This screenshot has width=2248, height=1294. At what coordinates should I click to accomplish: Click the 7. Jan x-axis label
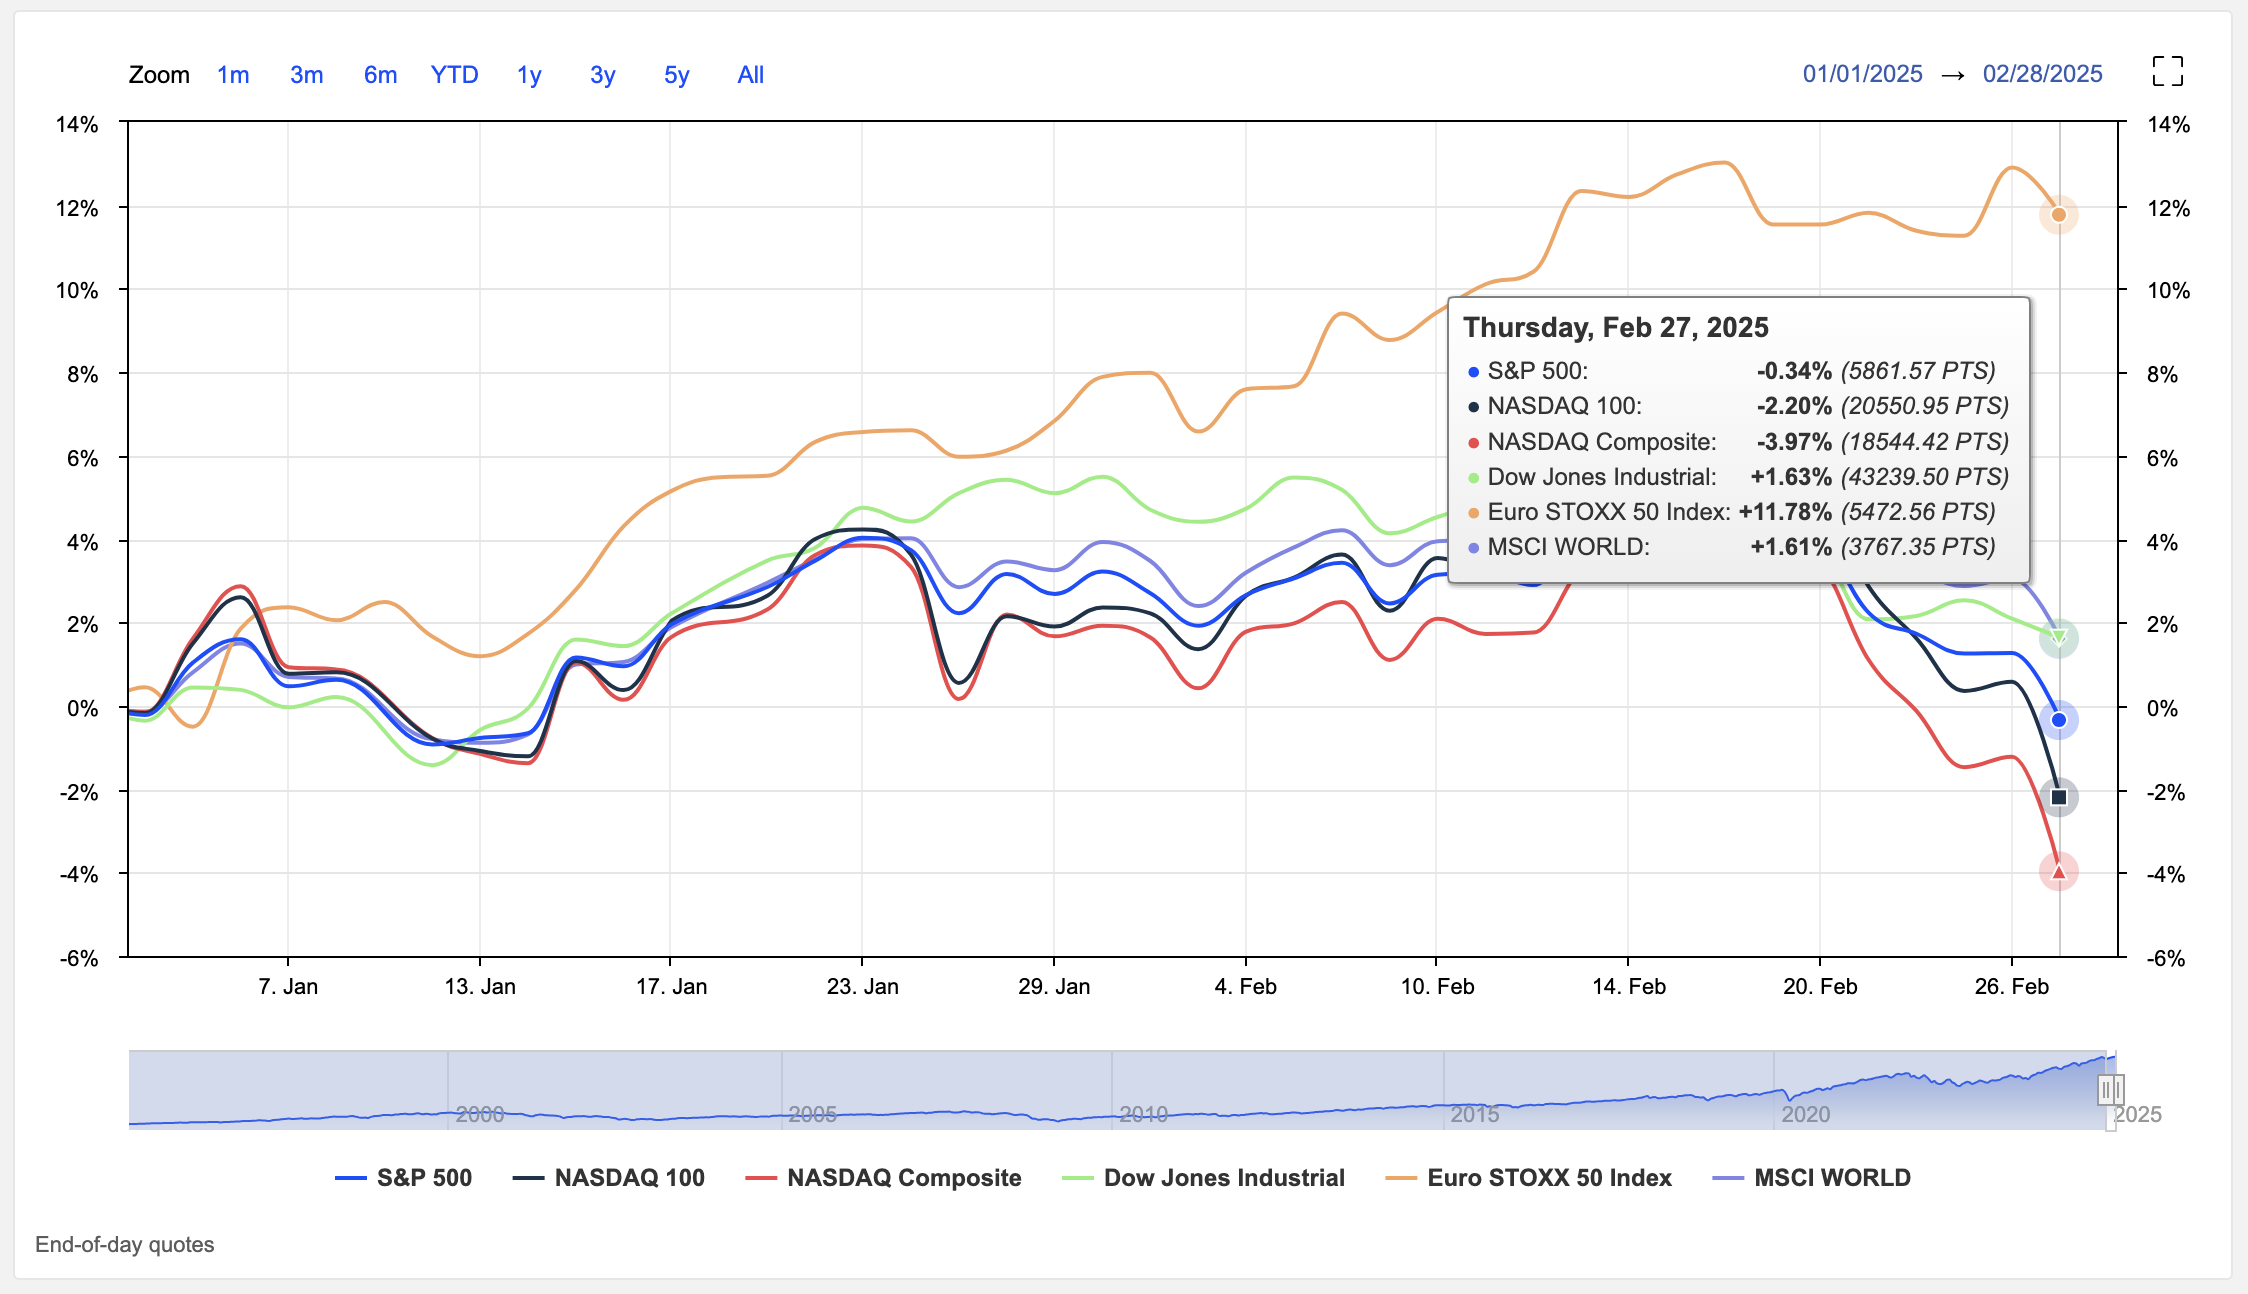[x=288, y=987]
